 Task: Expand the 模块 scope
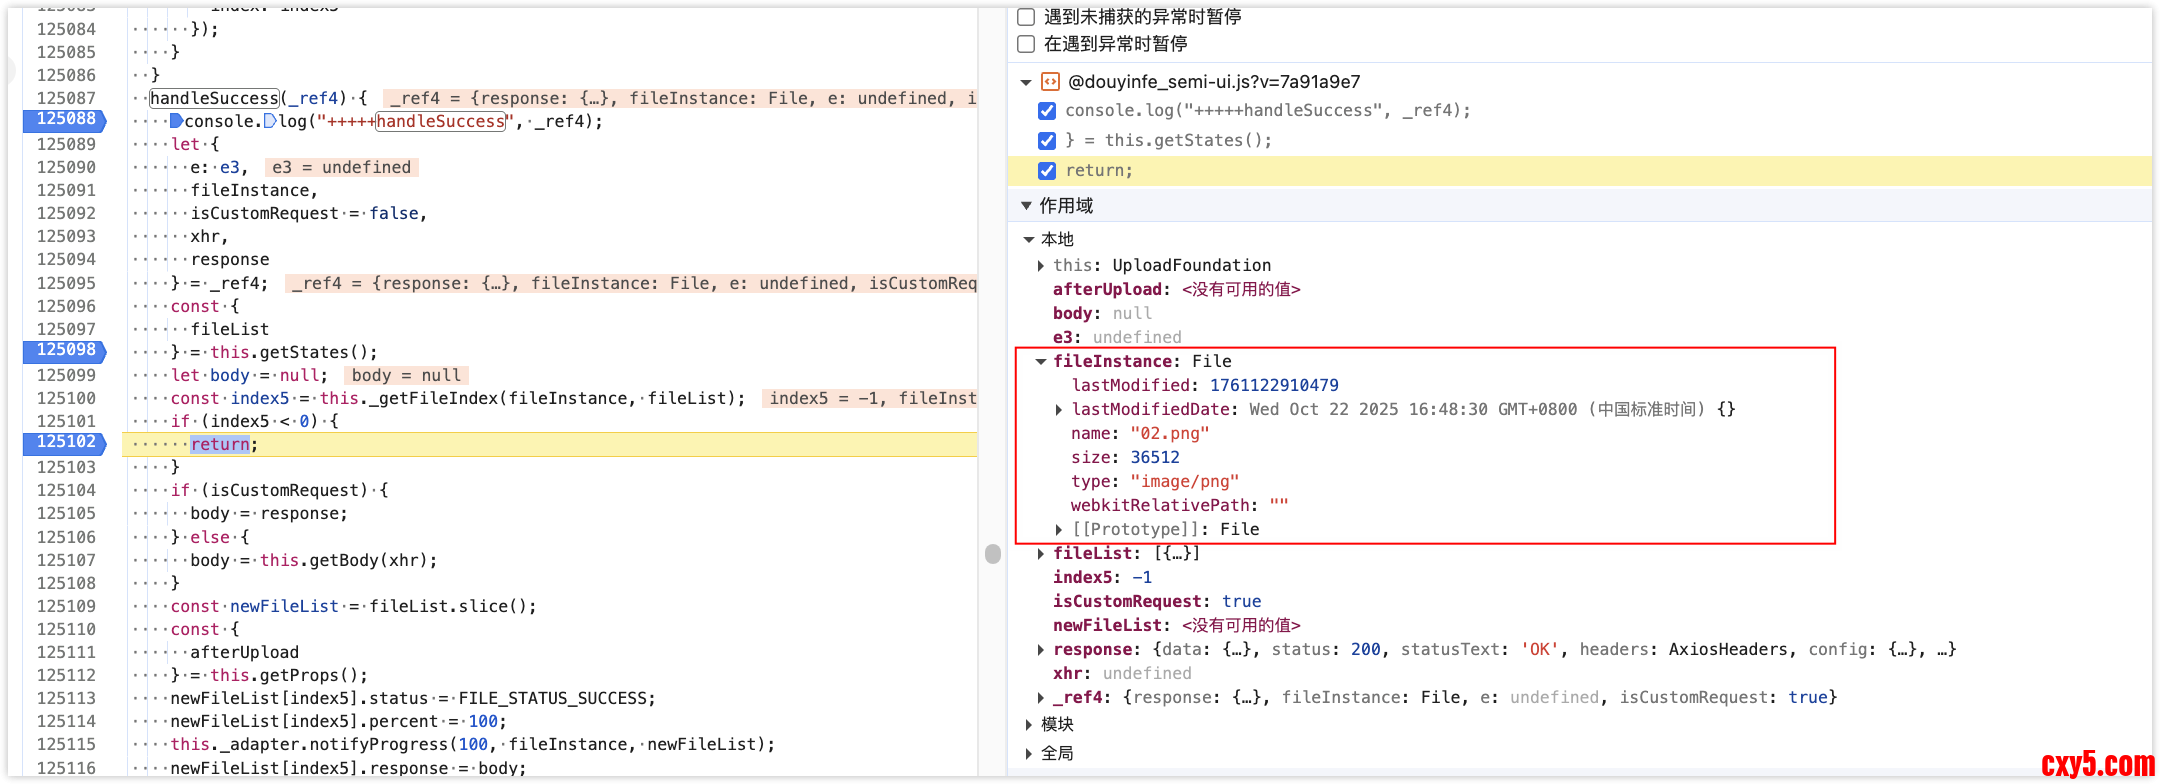(x=1029, y=725)
